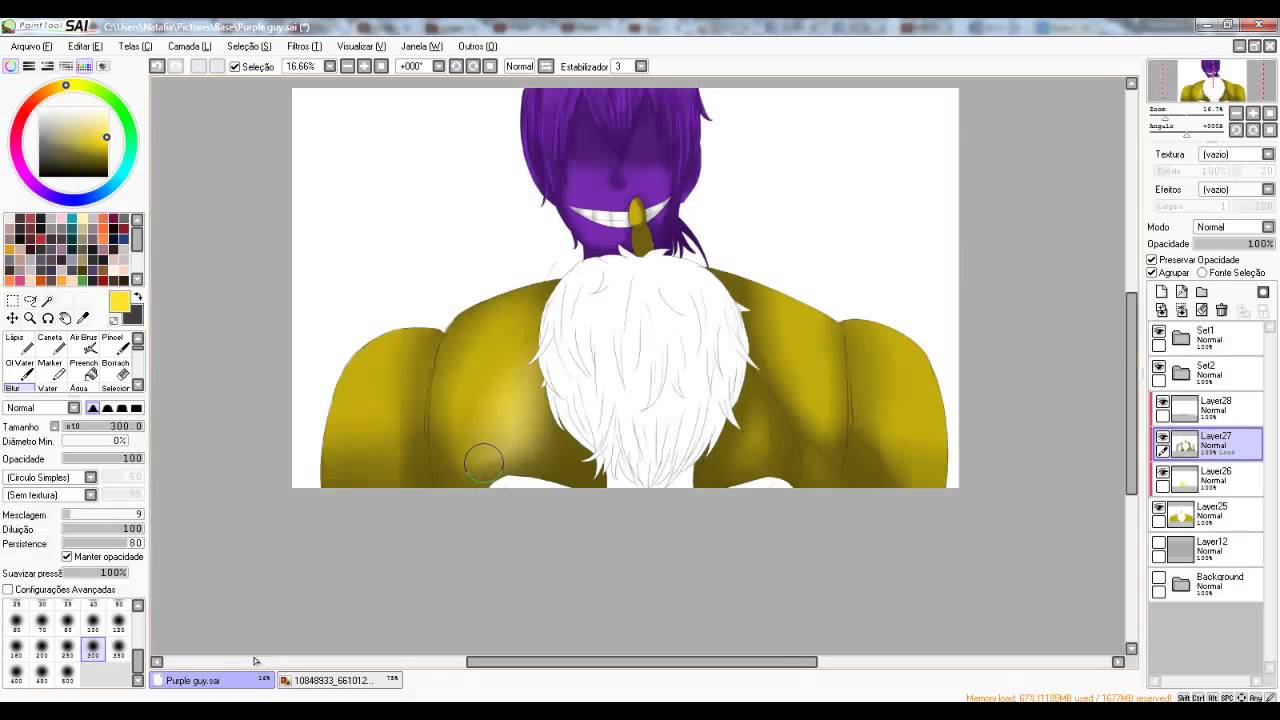The height and width of the screenshot is (720, 1280).
Task: Open the Textura dropdown
Action: tap(1238, 155)
